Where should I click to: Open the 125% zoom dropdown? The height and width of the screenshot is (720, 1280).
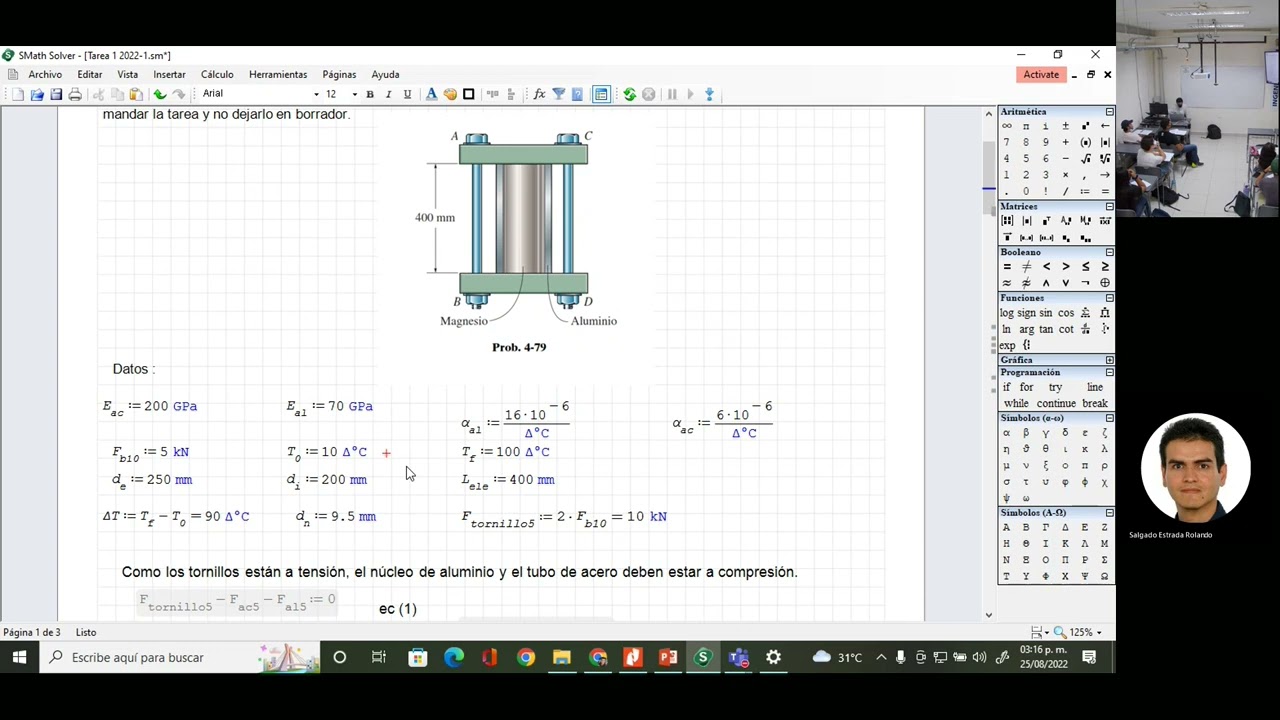tap(1099, 632)
